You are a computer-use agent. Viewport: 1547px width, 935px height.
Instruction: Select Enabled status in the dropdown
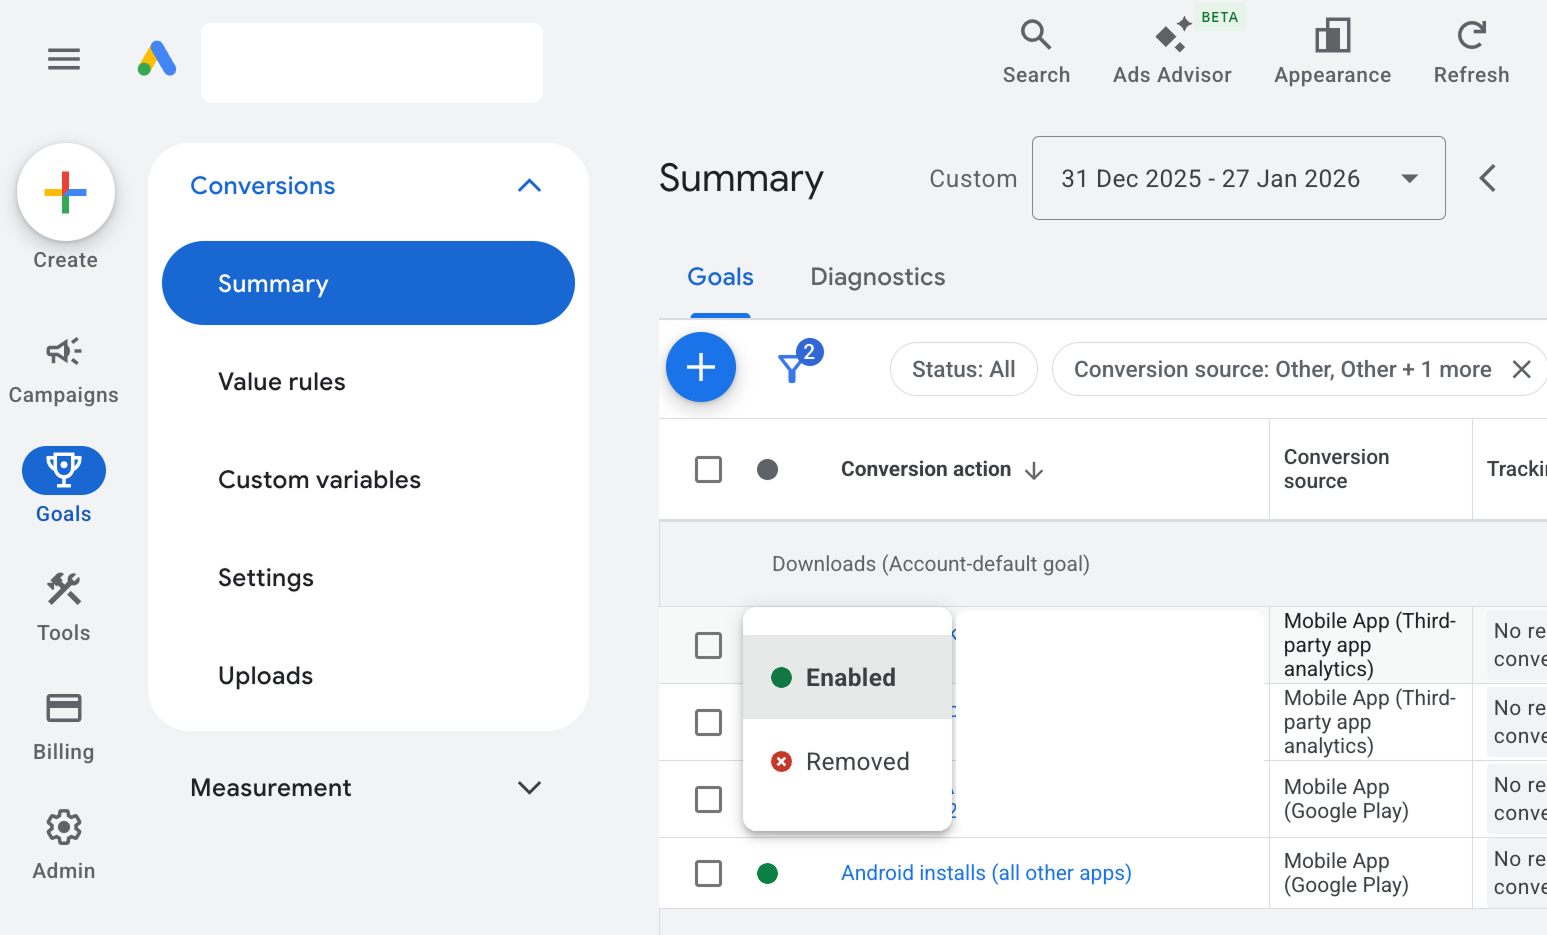pos(848,677)
